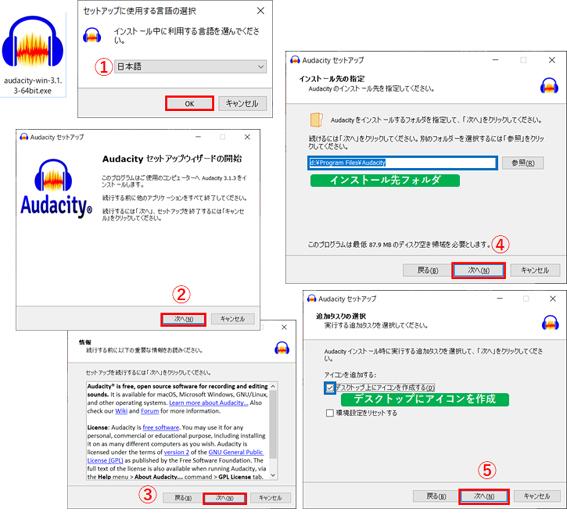Enable 環境設定をリセットする checkbox
The height and width of the screenshot is (519, 567).
click(329, 413)
